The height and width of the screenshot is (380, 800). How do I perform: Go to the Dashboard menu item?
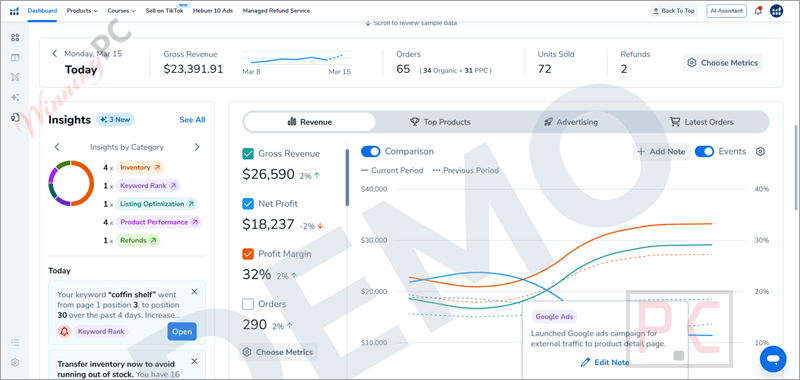point(42,11)
